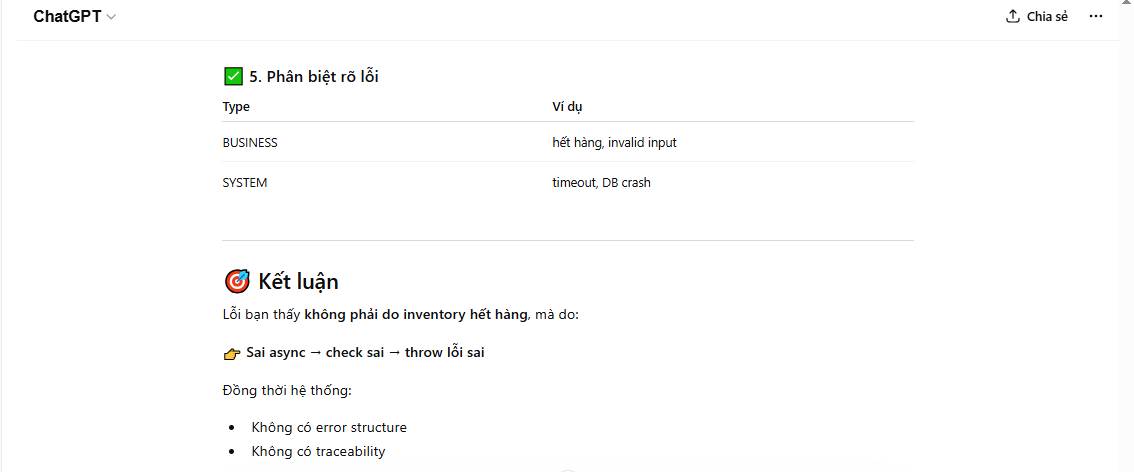The image size is (1134, 472).
Task: Click the "Không có traceability" bullet
Action: [x=318, y=451]
